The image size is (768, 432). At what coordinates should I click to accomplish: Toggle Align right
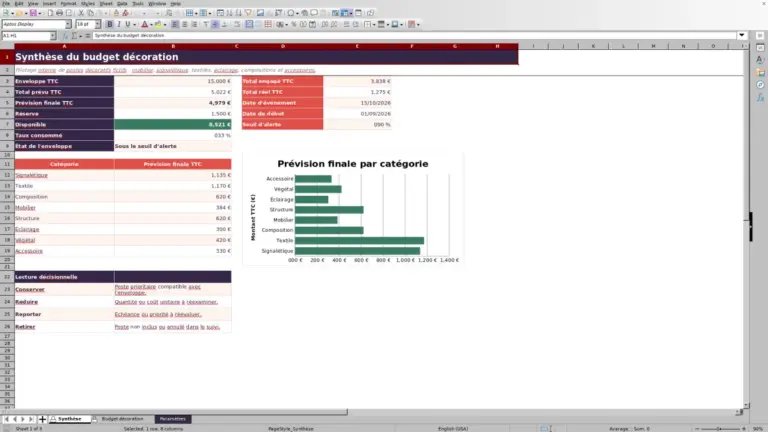[194, 24]
